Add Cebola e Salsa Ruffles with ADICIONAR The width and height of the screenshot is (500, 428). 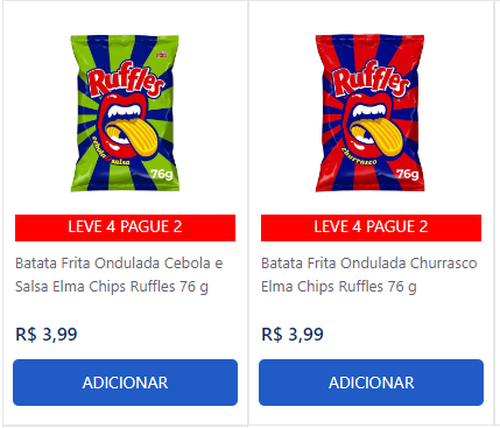(x=125, y=382)
